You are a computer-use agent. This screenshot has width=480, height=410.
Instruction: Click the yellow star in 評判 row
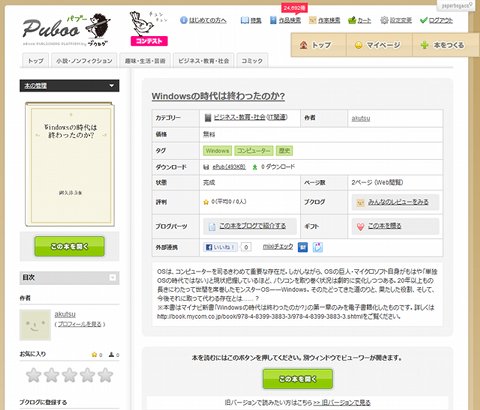(206, 202)
